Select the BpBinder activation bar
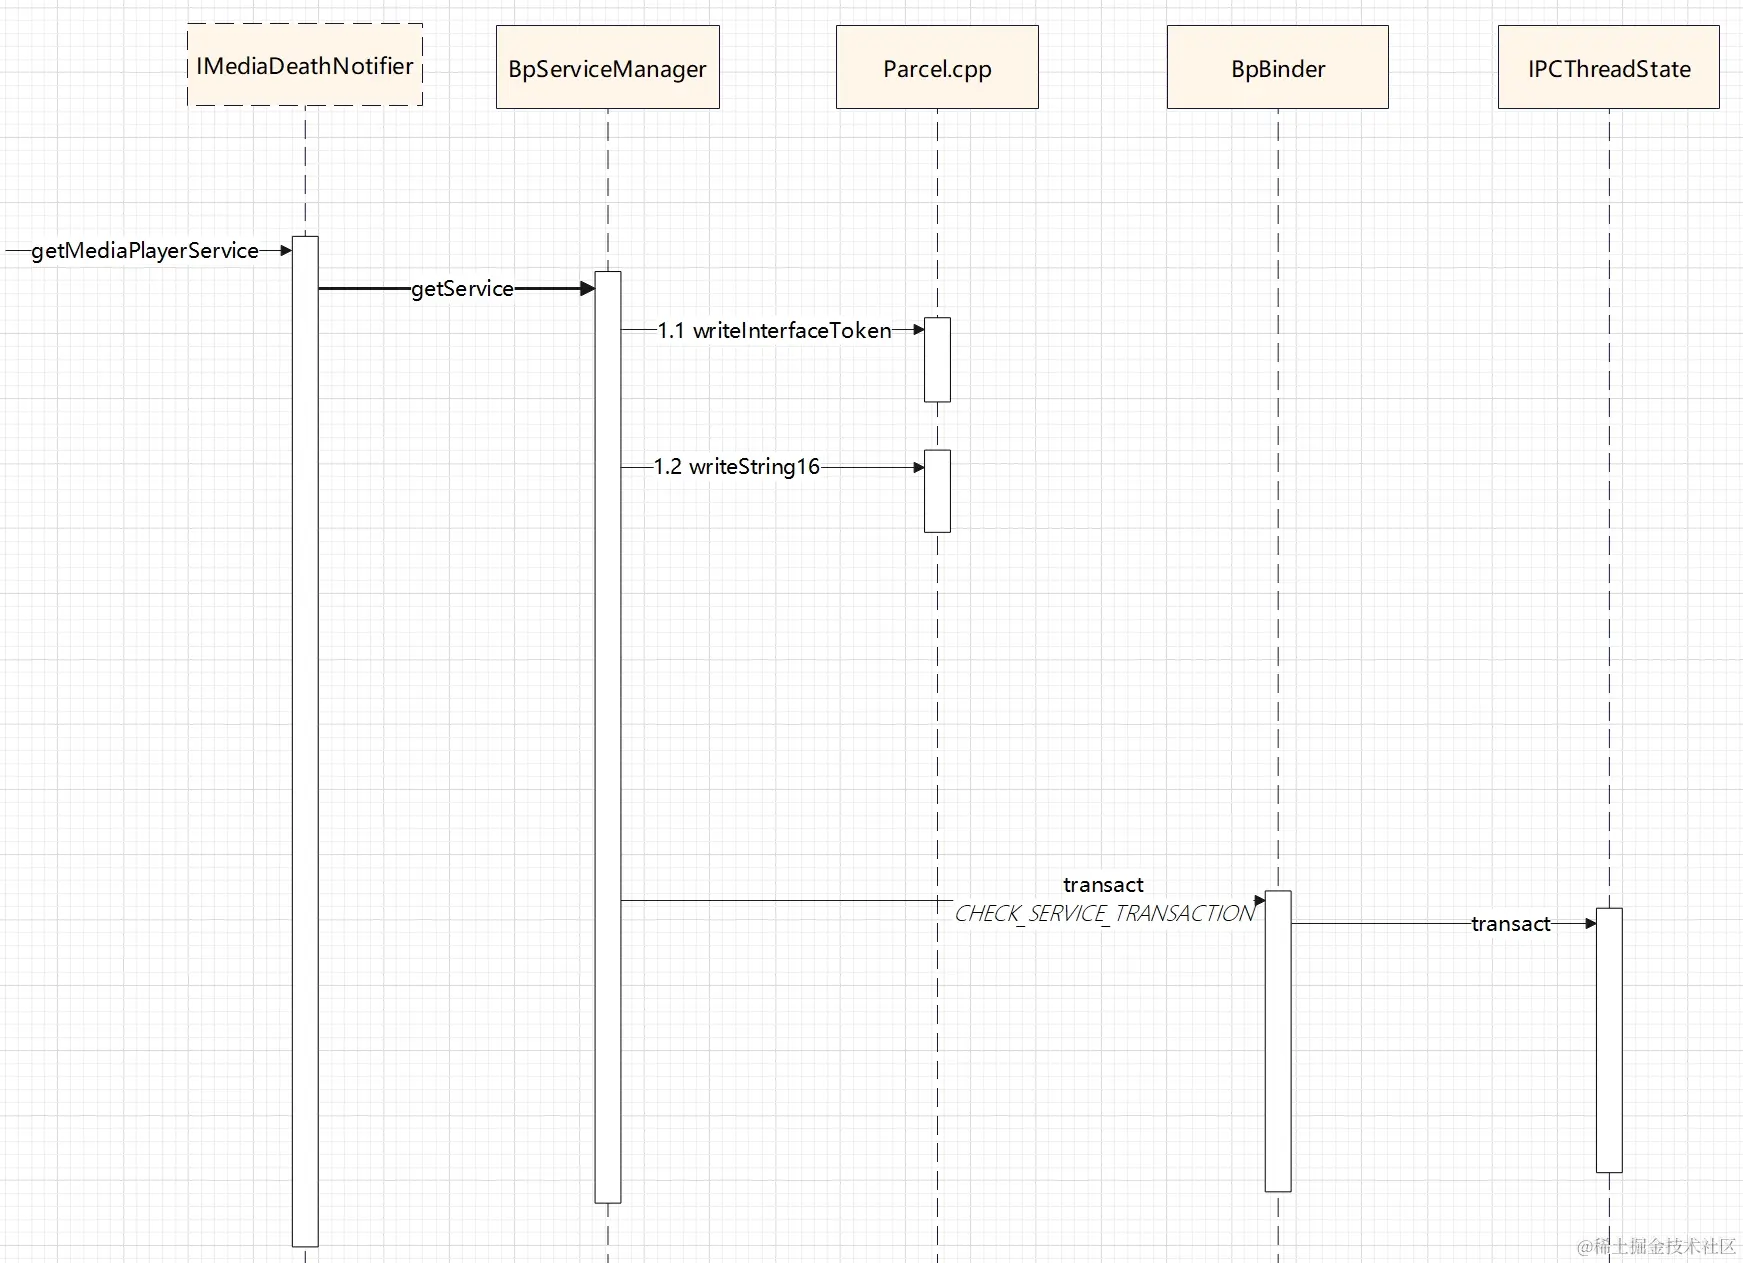1743x1263 pixels. click(1278, 1041)
